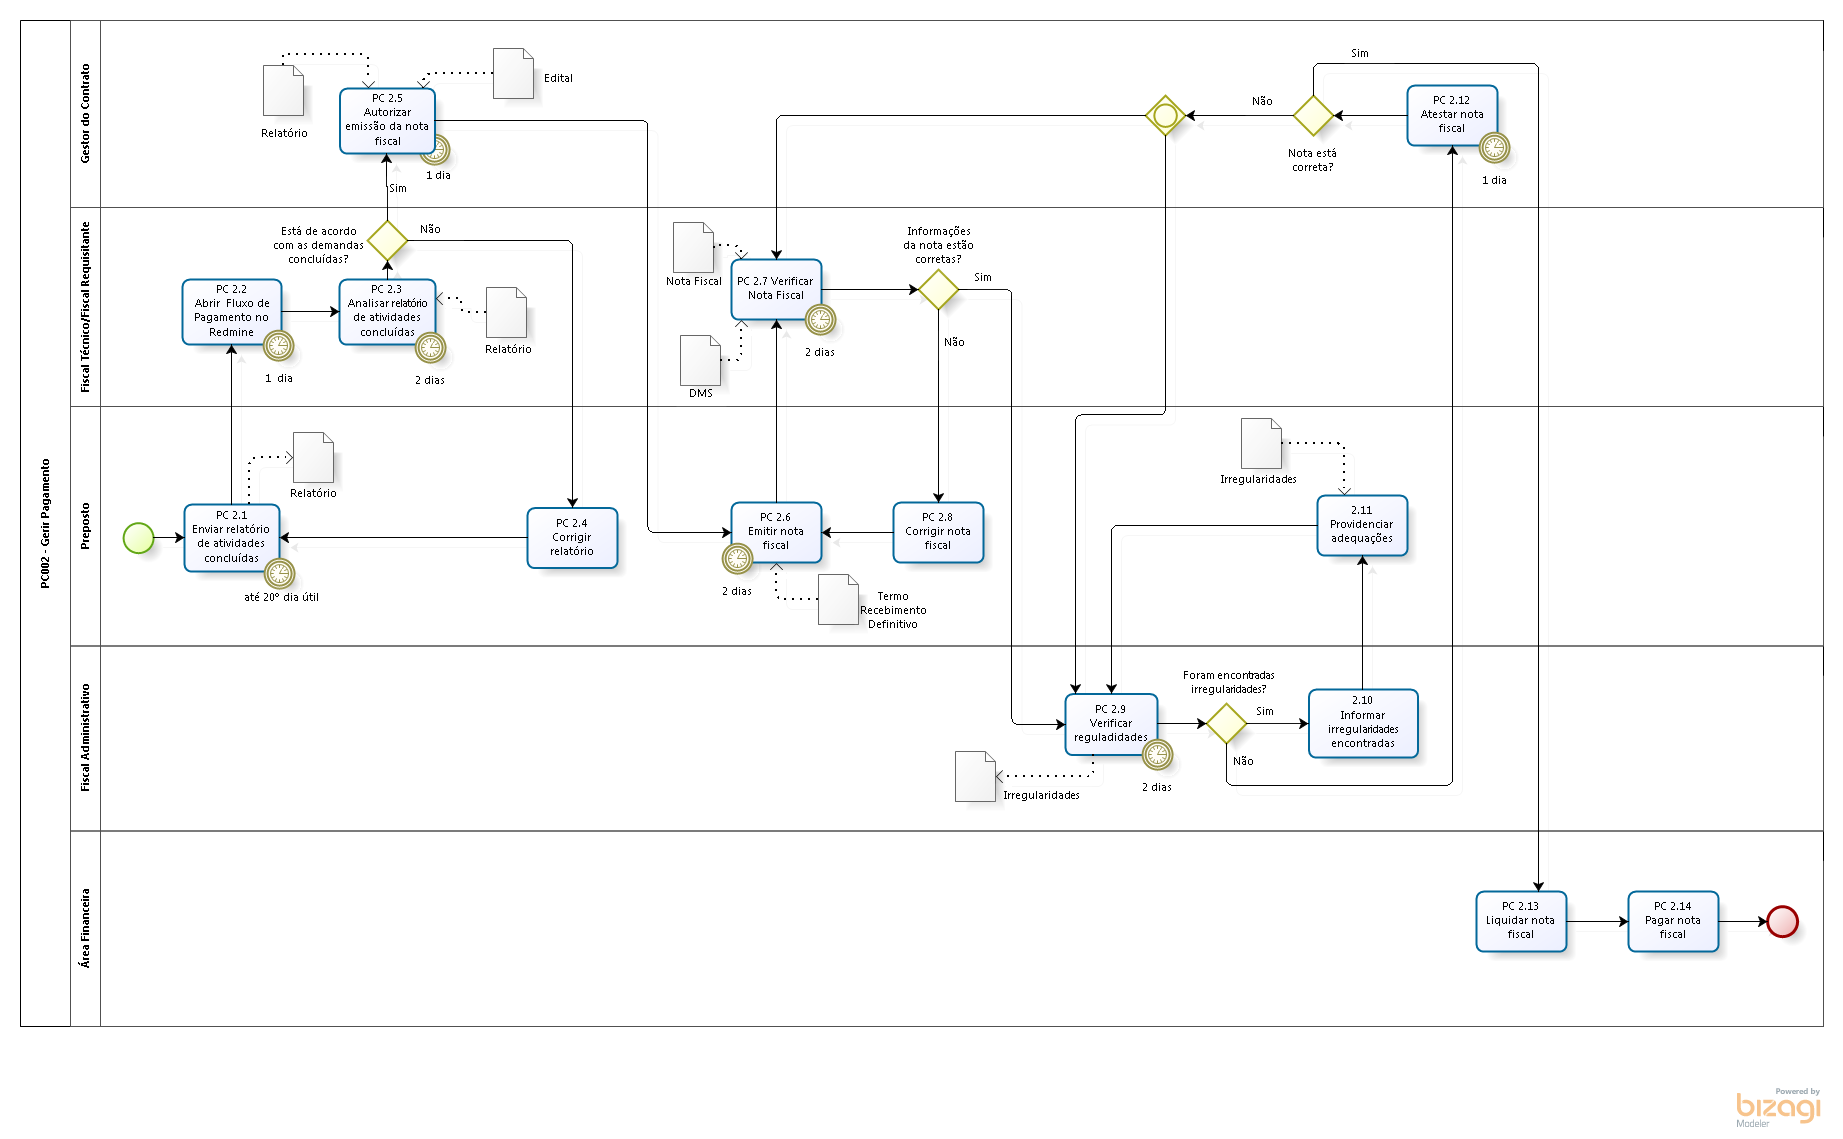The height and width of the screenshot is (1139, 1843).
Task: Click the PC 2.13 Liquidar nota fiscal task
Action: [1520, 921]
